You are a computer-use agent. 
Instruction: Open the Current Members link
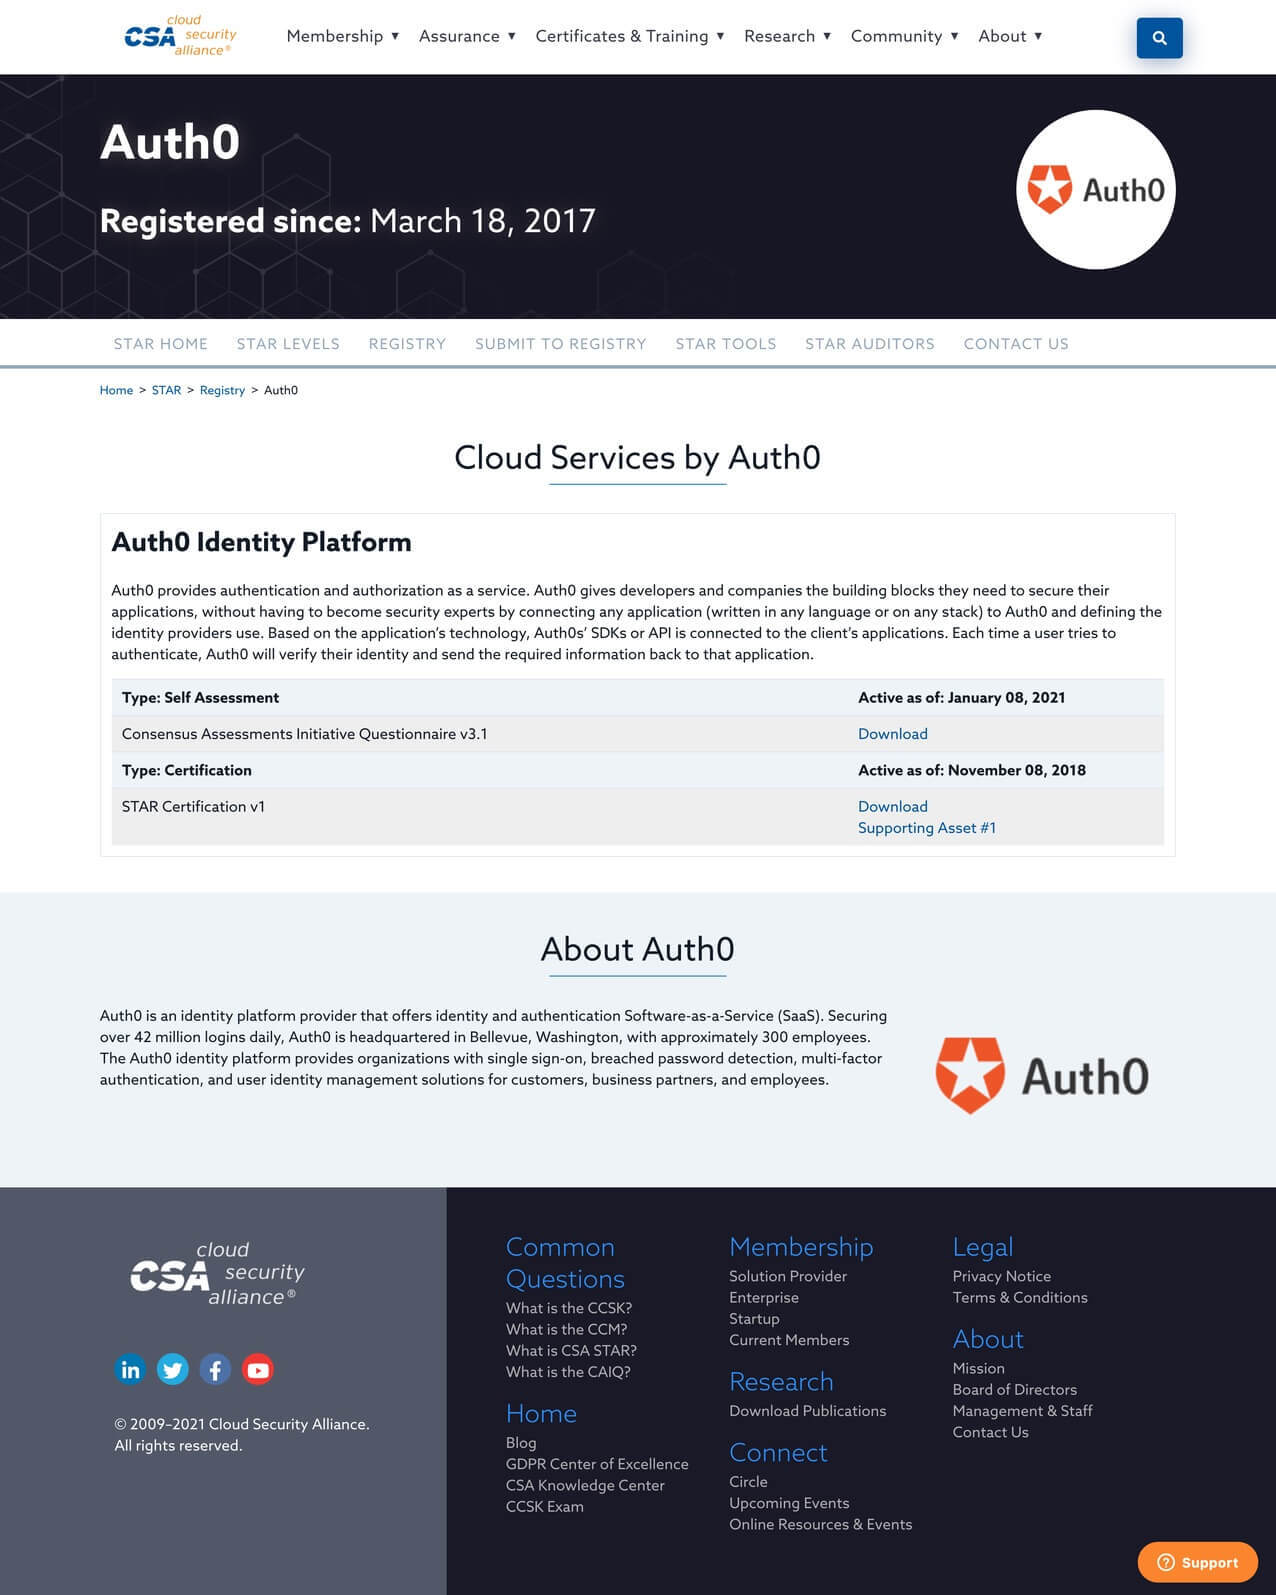point(789,1340)
